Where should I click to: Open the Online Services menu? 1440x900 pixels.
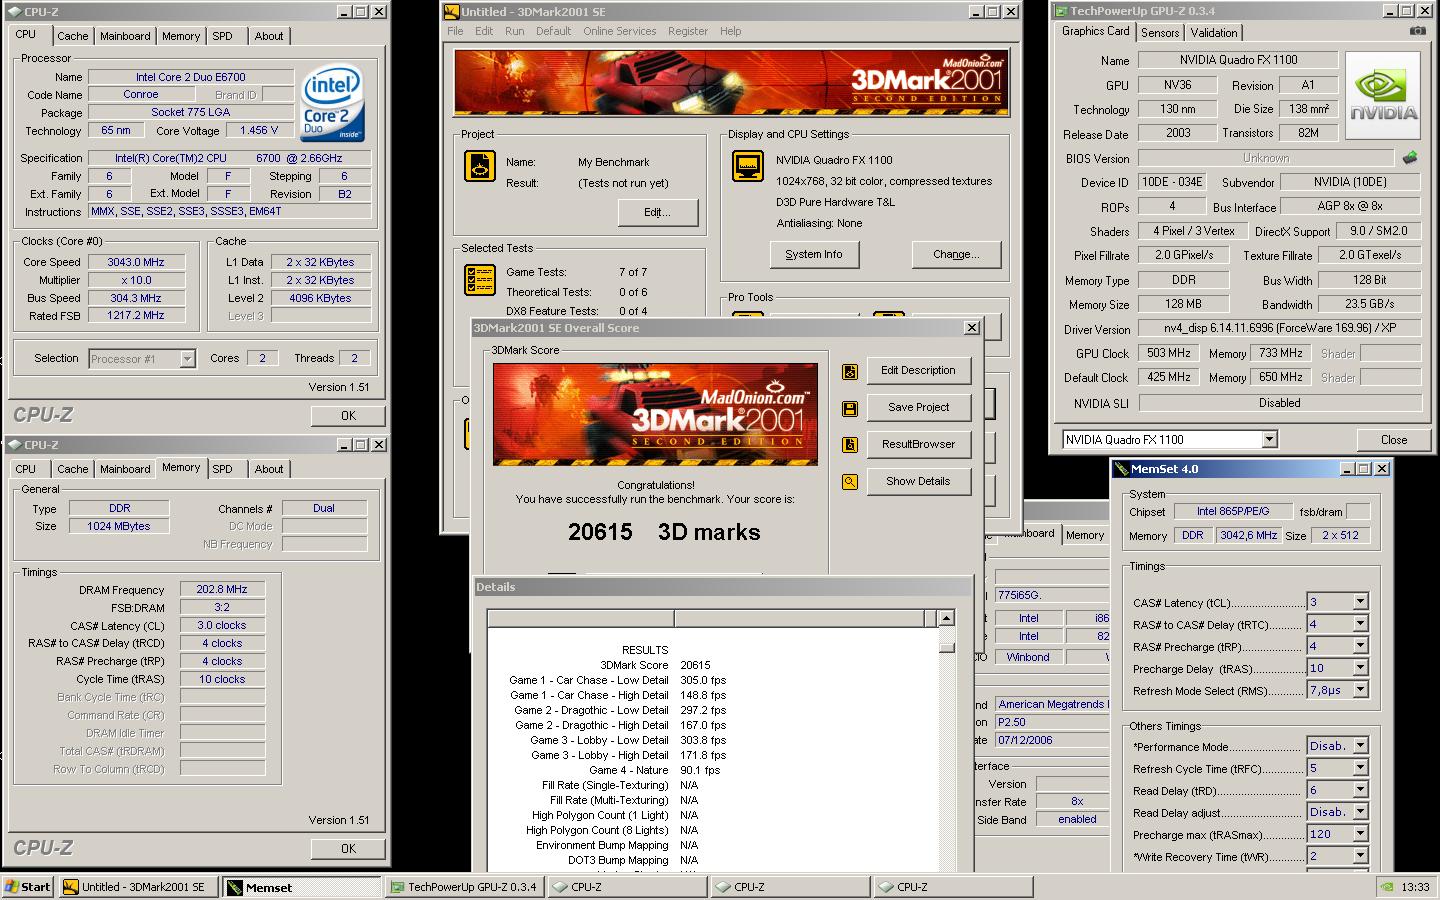620,31
